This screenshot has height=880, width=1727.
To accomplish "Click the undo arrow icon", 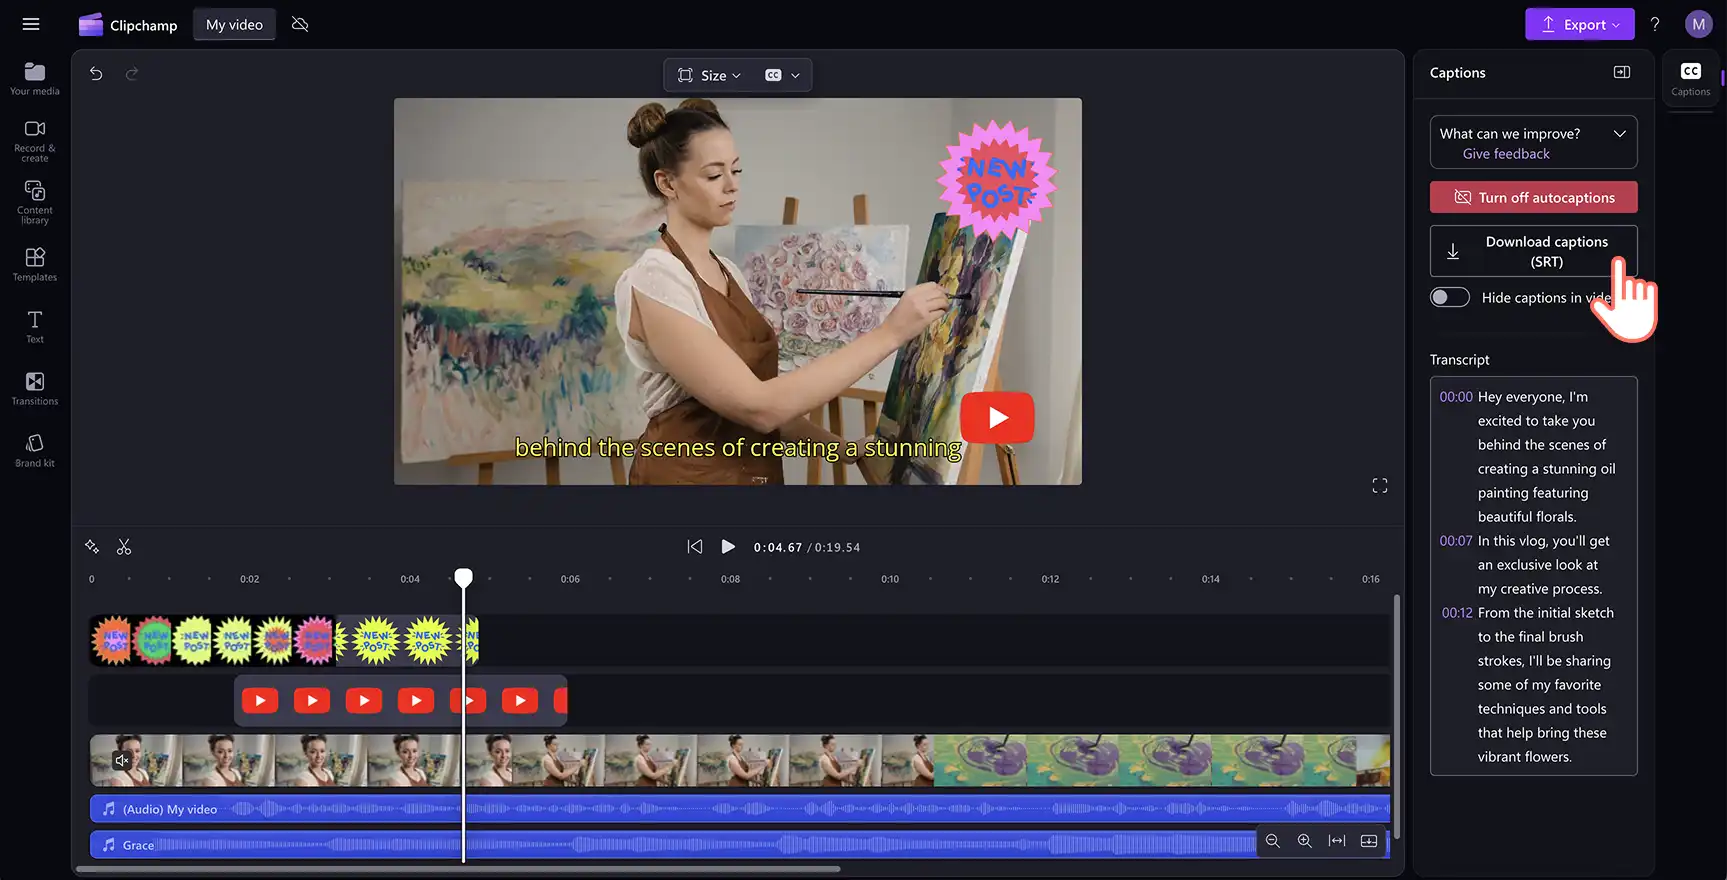I will 96,74.
